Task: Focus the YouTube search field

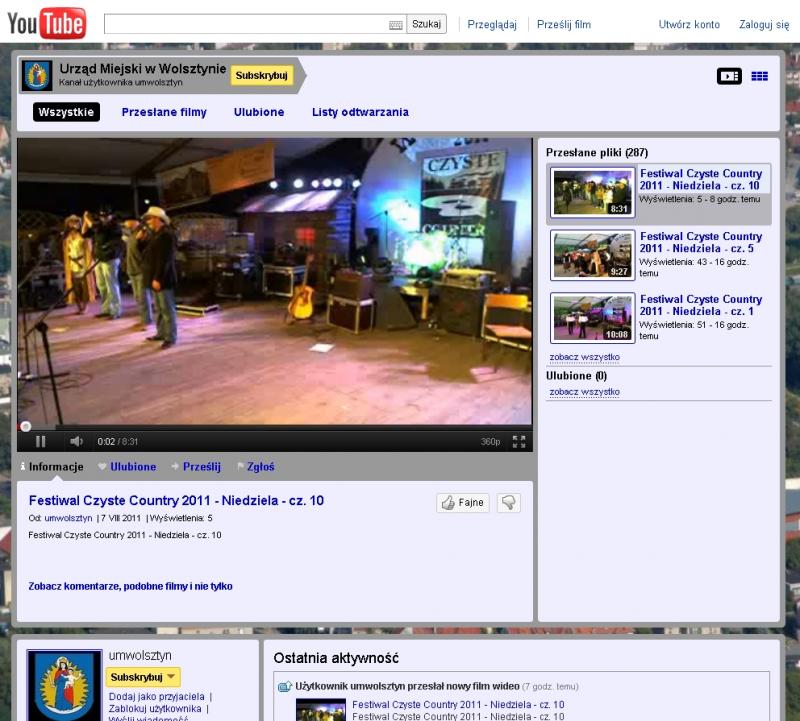Action: [255, 24]
